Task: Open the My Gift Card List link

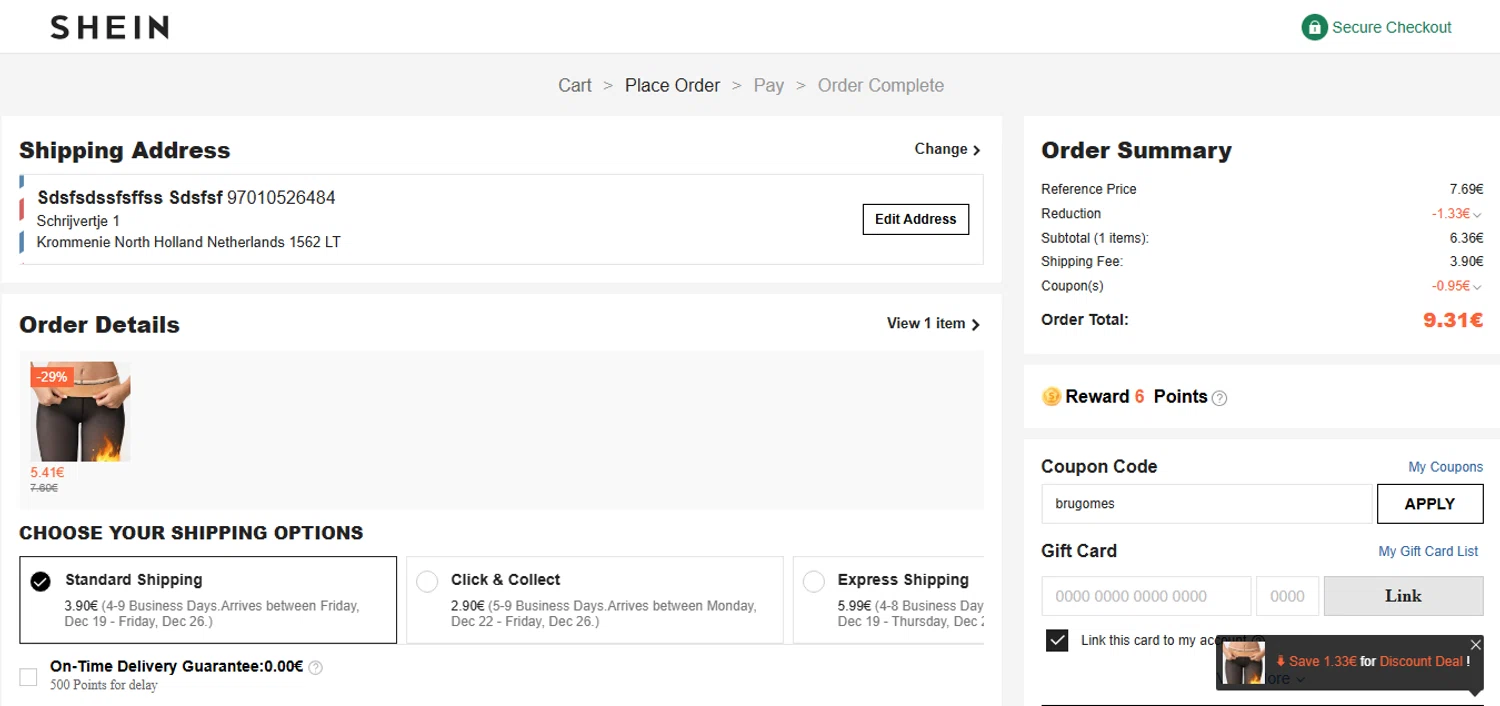Action: pyautogui.click(x=1427, y=551)
